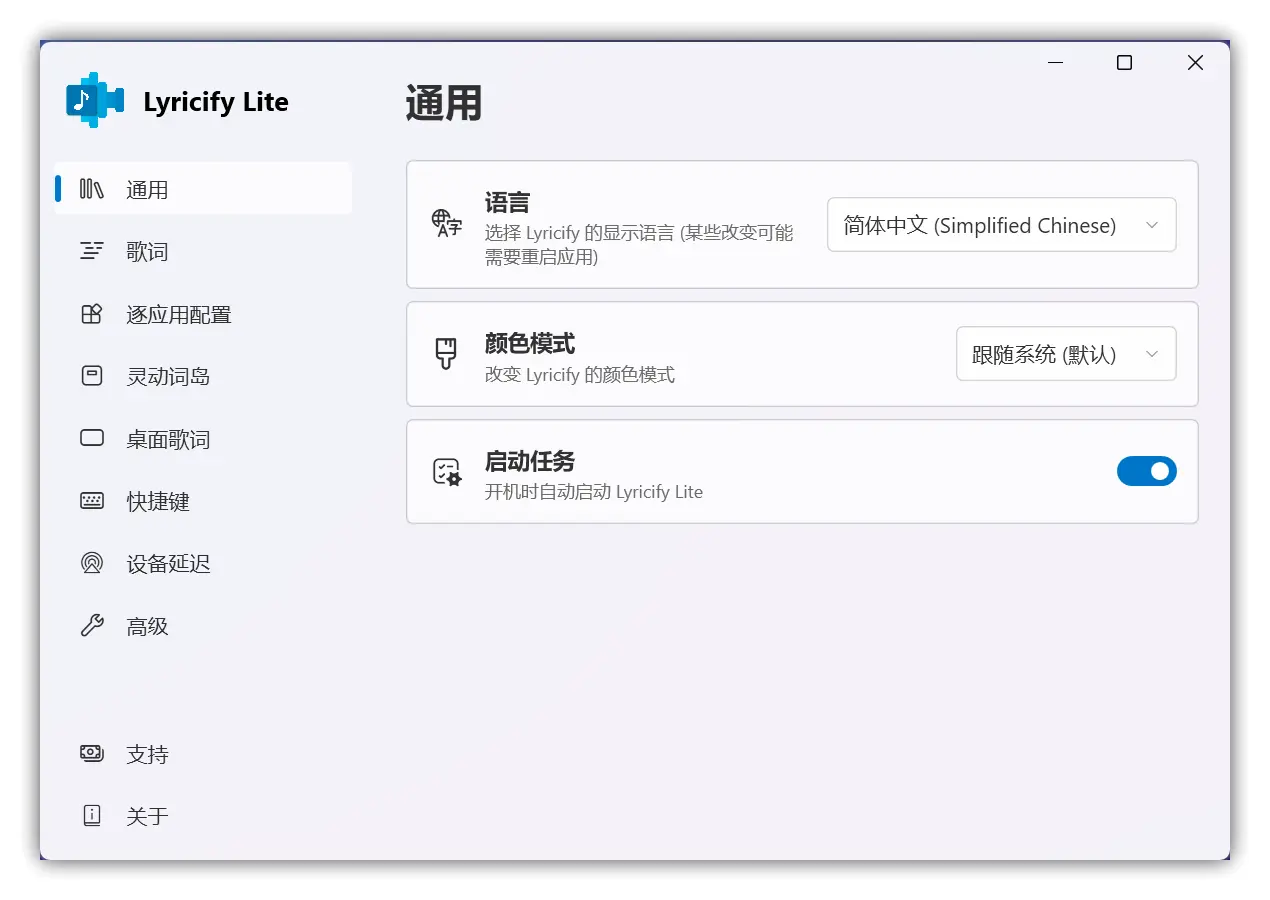
Task: Click the 支持 money icon
Action: pos(92,753)
